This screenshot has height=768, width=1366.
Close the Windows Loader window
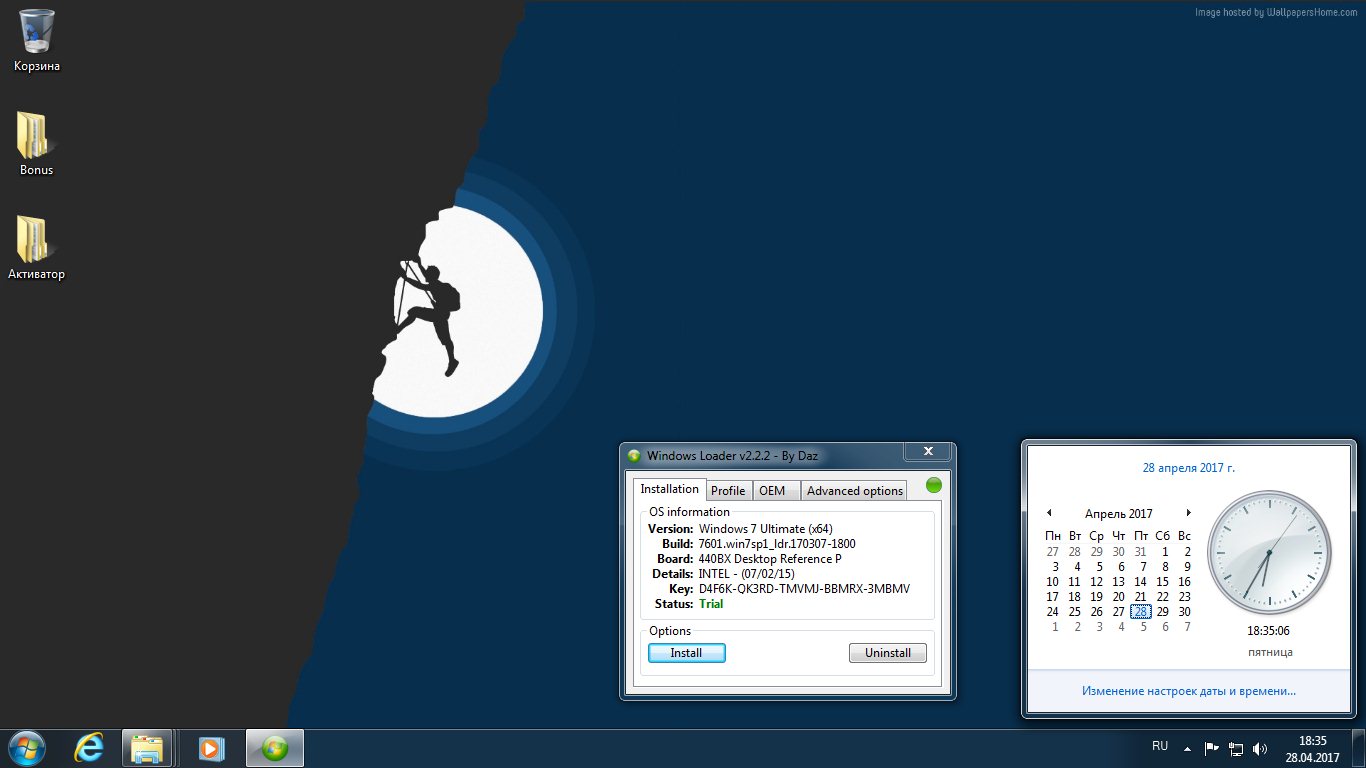tap(928, 452)
